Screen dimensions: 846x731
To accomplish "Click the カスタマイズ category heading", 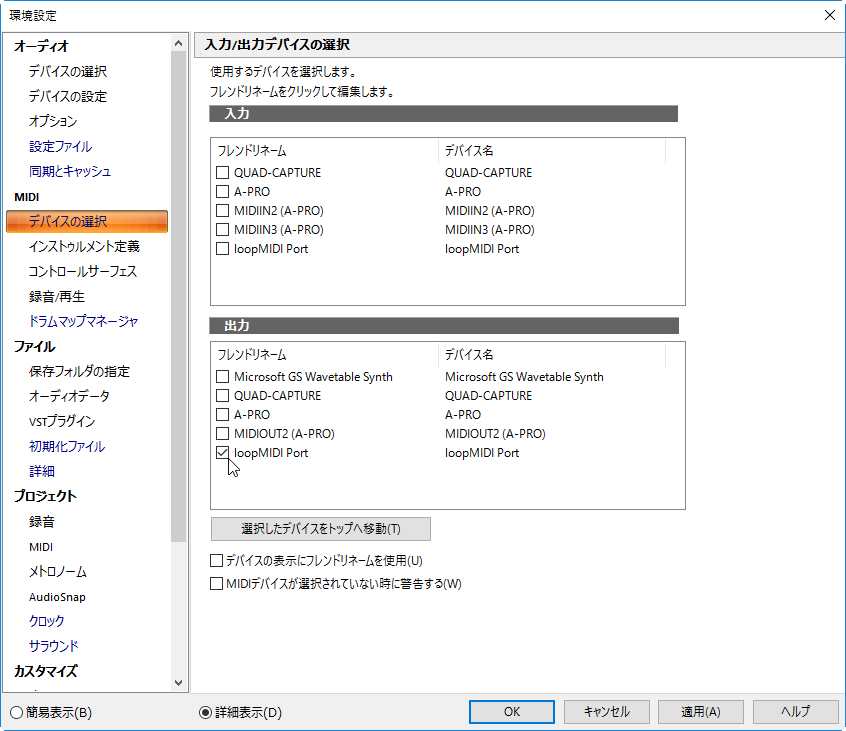I will click(x=46, y=671).
